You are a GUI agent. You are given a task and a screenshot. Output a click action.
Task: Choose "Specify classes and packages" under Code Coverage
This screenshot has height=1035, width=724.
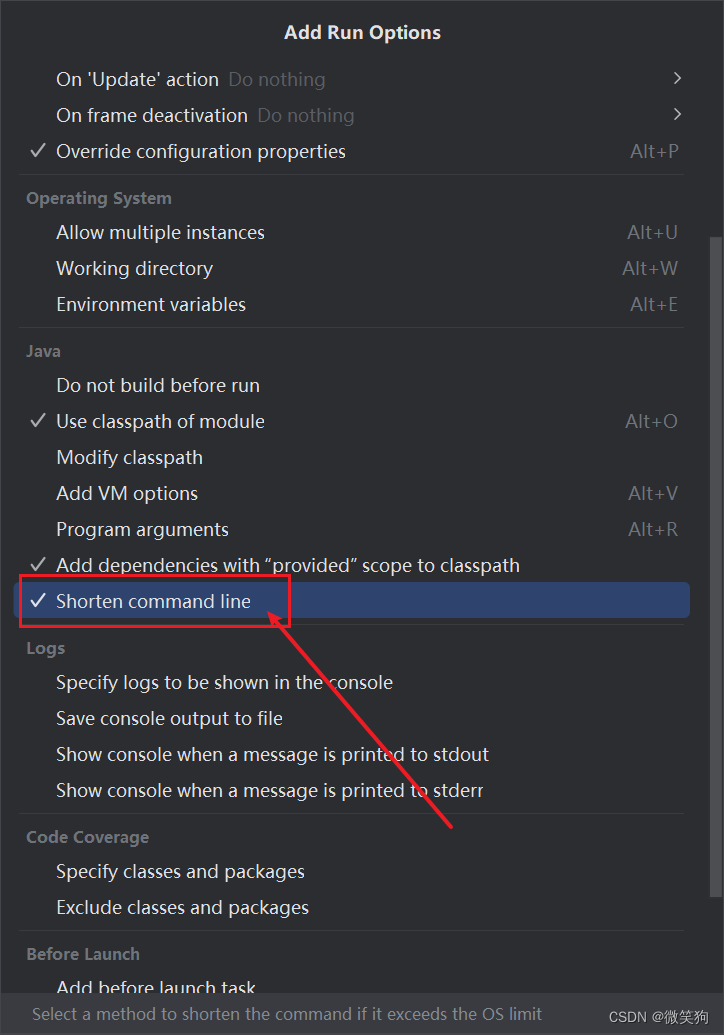(180, 871)
